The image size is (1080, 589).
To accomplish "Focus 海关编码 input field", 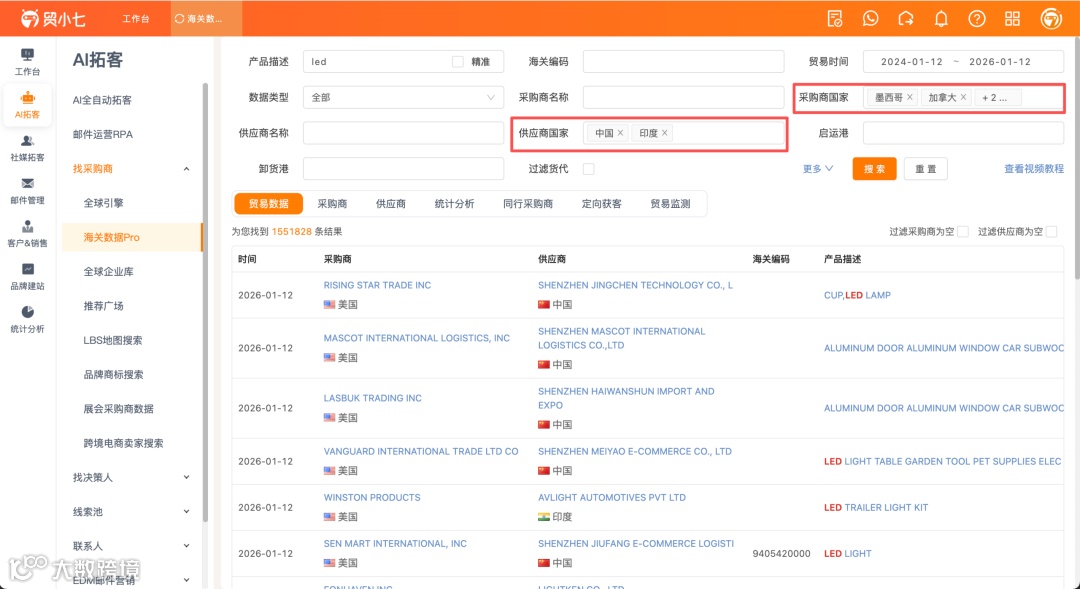I will click(x=683, y=61).
